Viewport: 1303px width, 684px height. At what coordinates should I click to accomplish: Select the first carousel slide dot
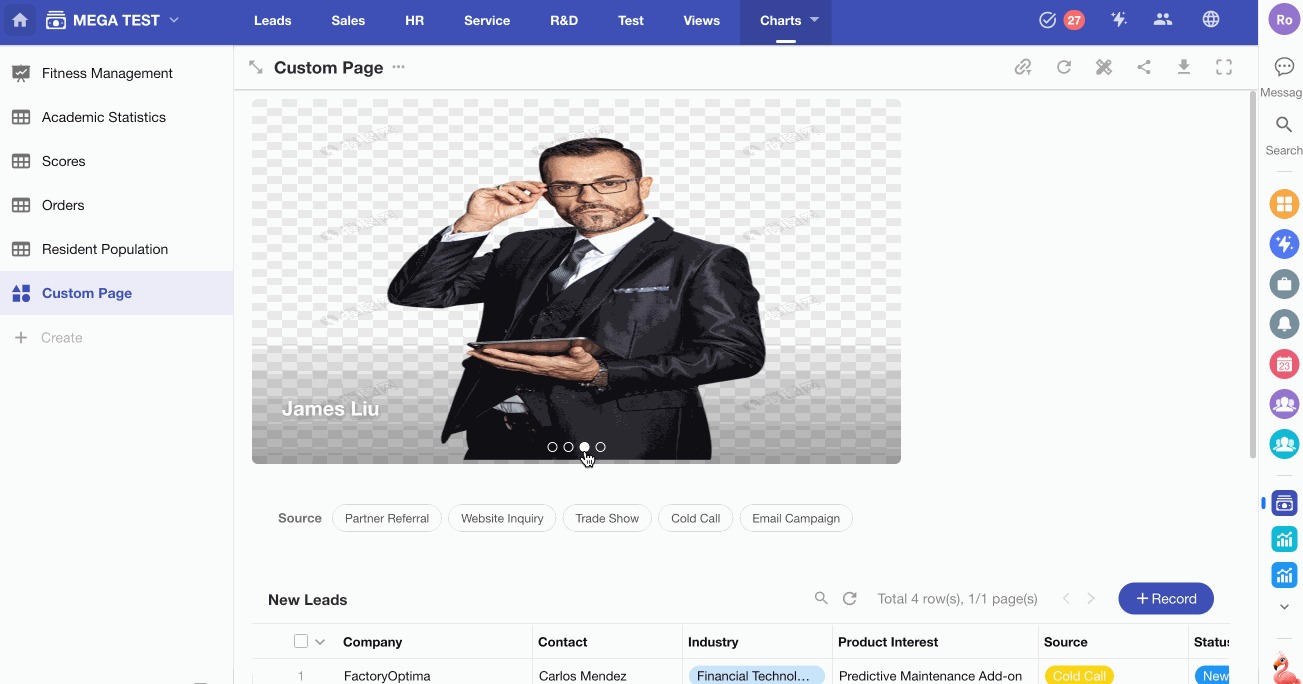pos(552,447)
